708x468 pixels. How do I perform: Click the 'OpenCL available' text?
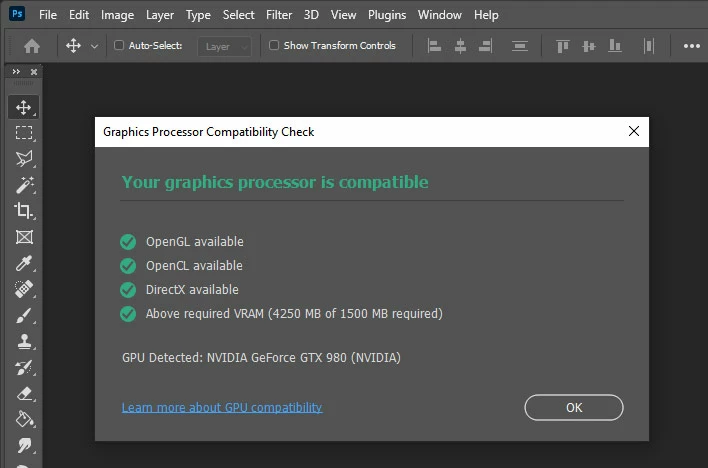194,266
